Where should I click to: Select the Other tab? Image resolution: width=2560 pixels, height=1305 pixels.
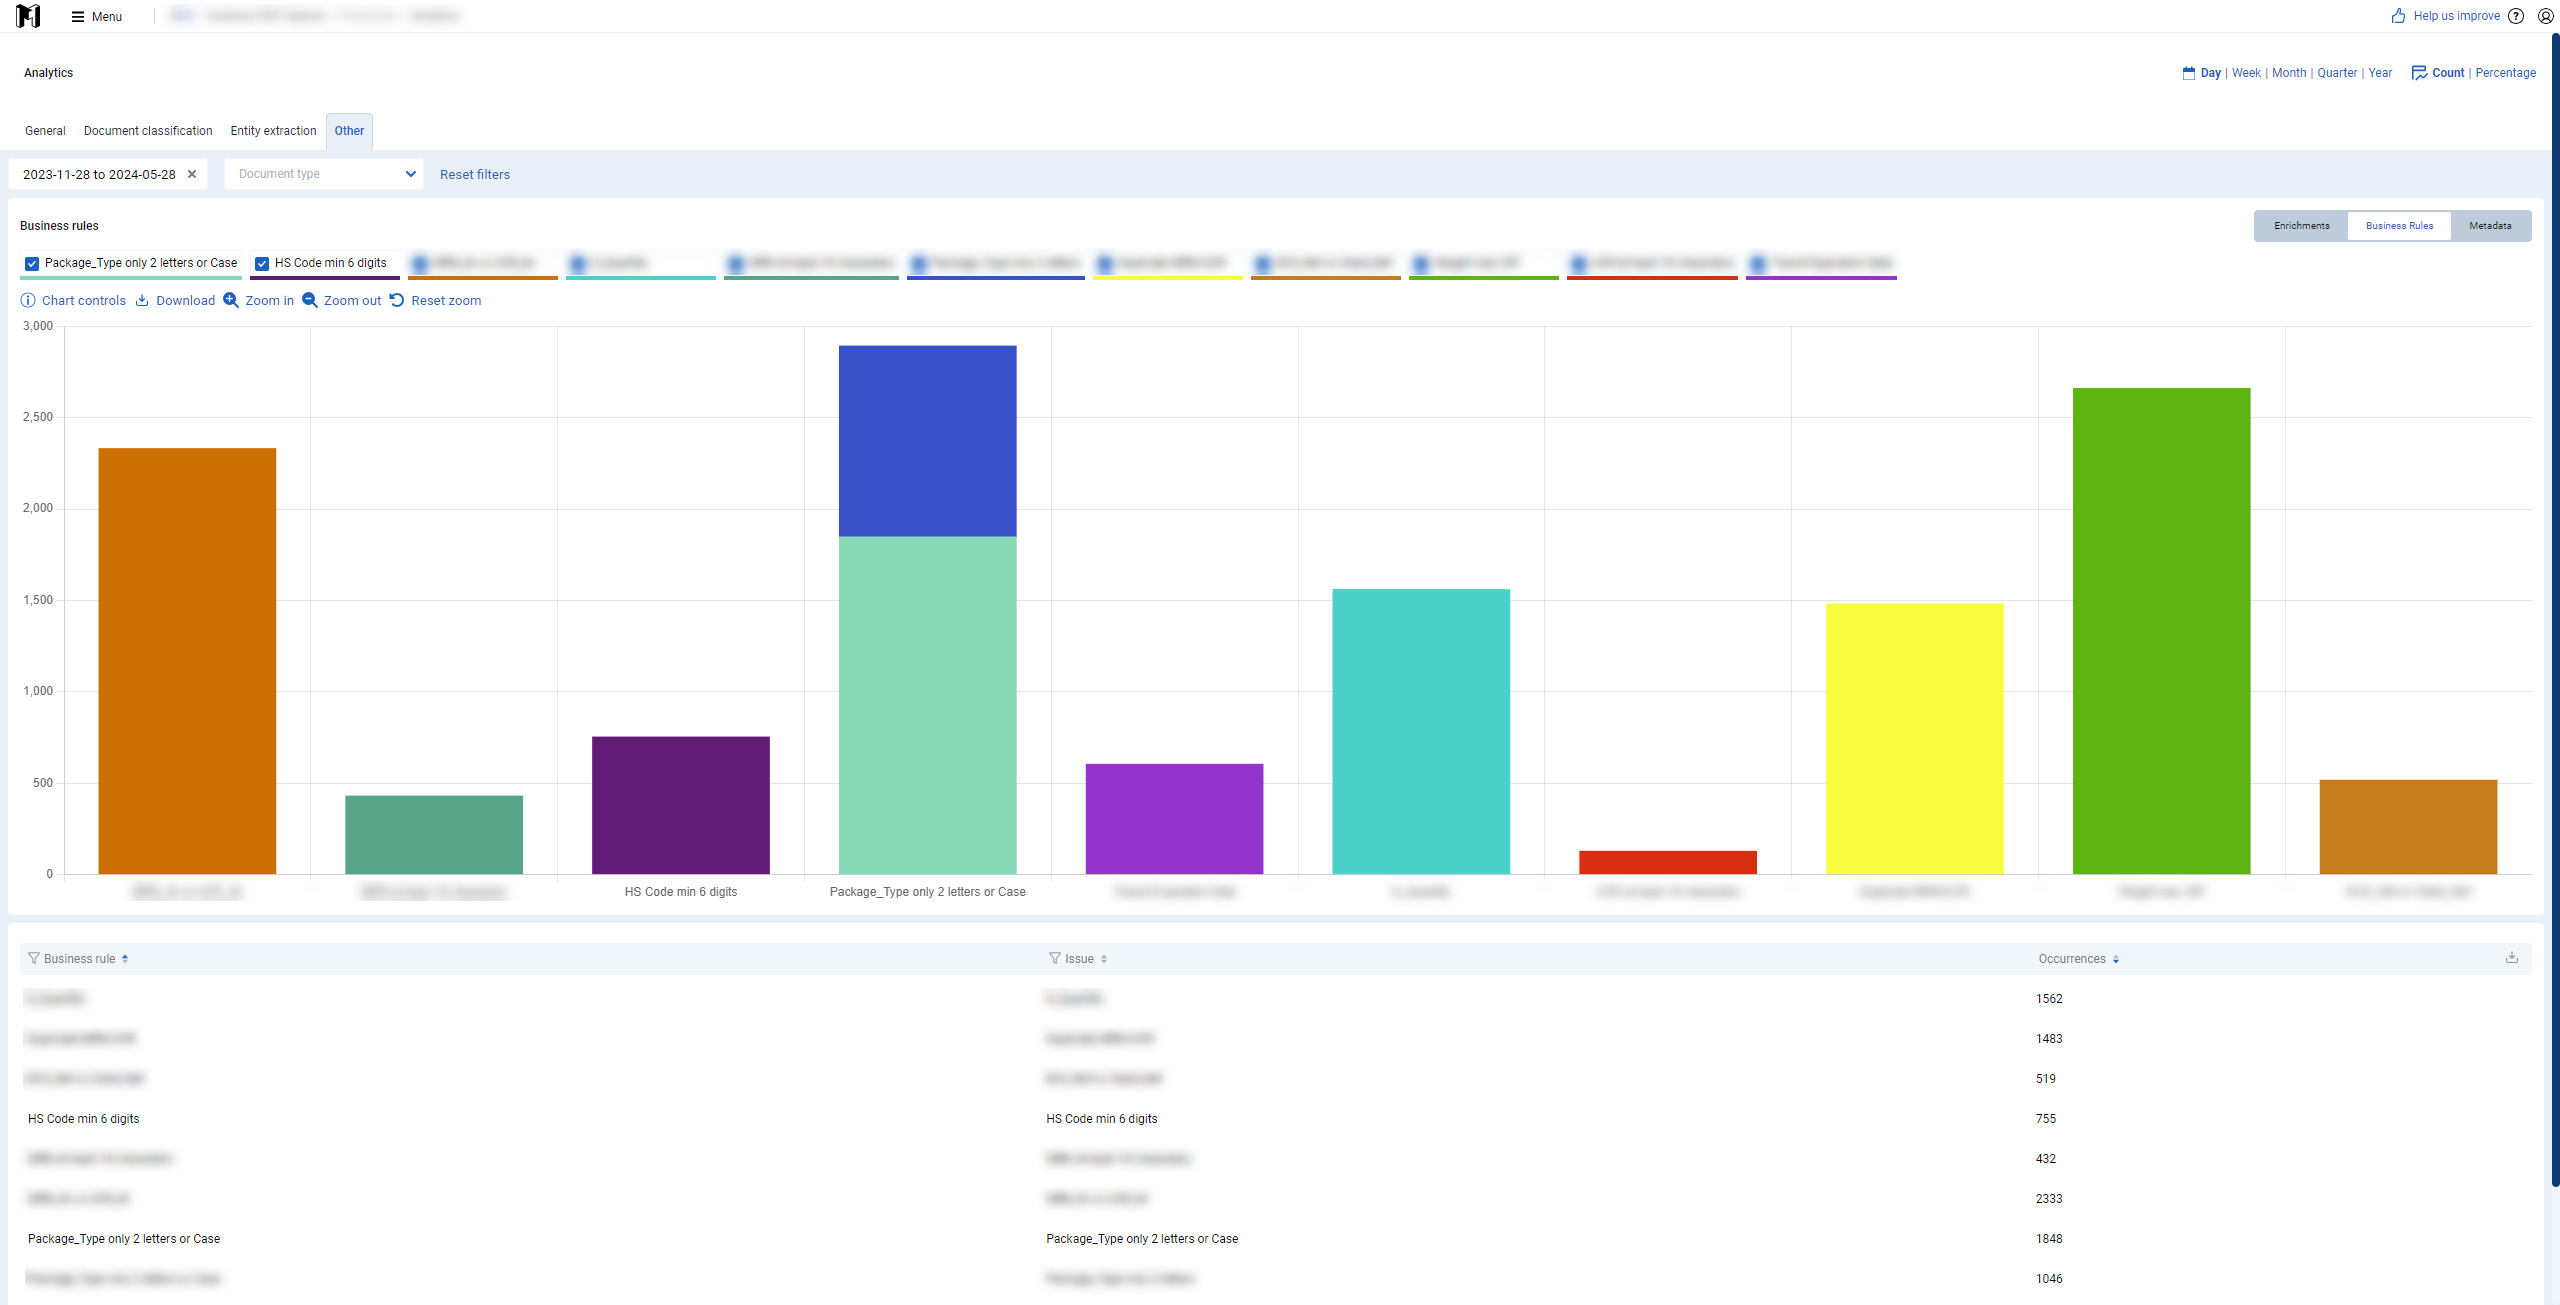click(x=349, y=131)
